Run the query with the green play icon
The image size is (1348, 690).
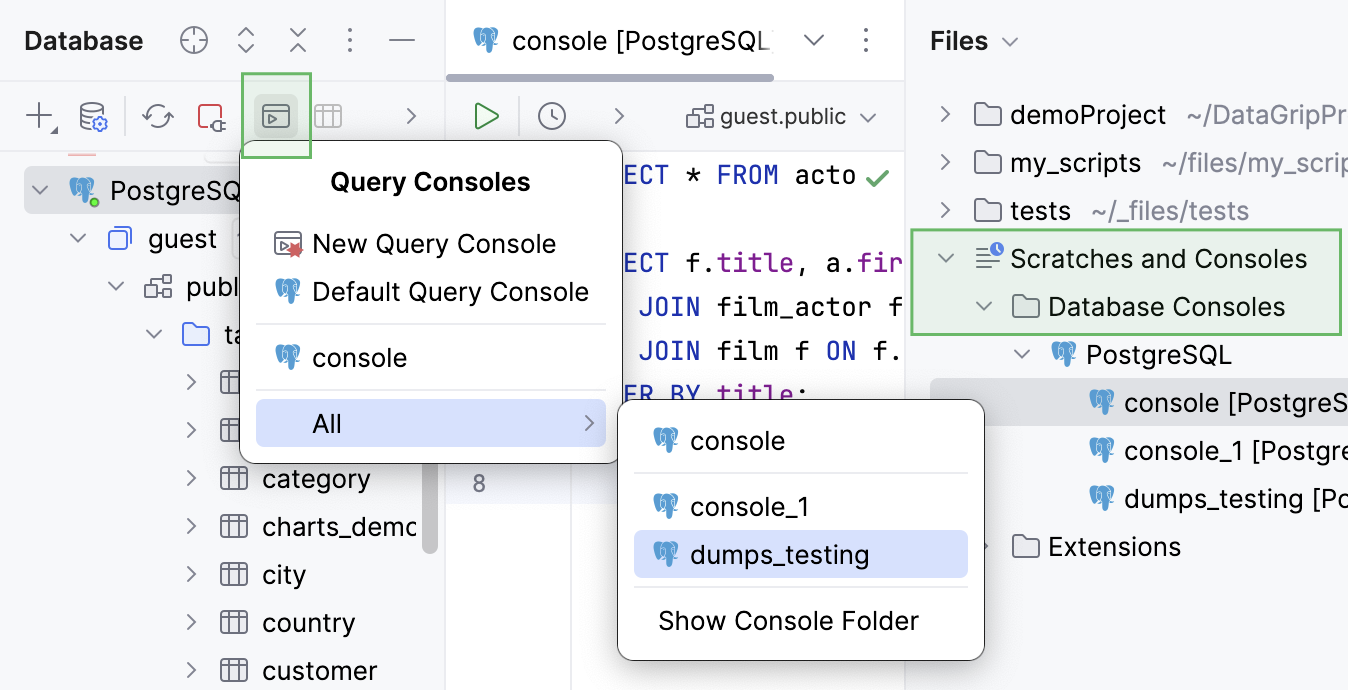pyautogui.click(x=487, y=115)
